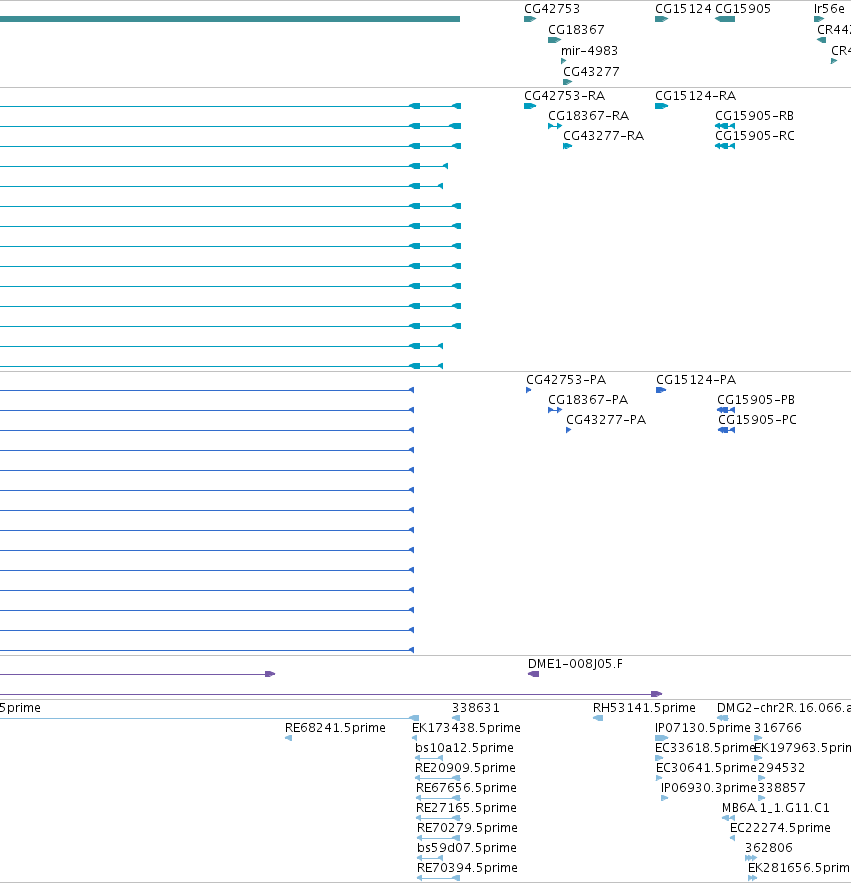Image resolution: width=851 pixels, height=883 pixels.
Task: Select the 338857 feature label
Action: pyautogui.click(x=782, y=788)
